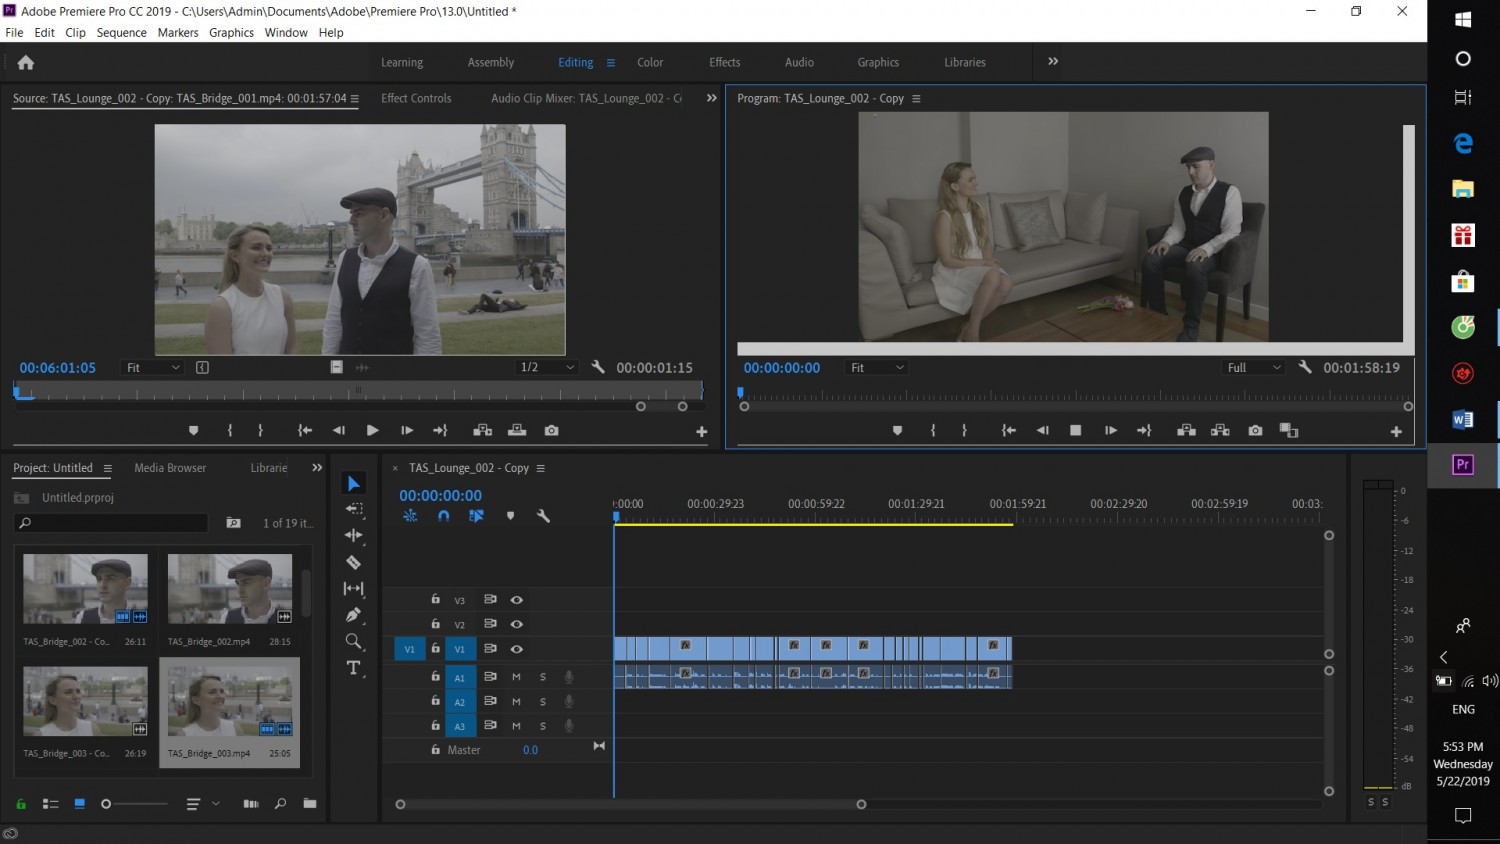Click the Selection arrow tool
The width and height of the screenshot is (1500, 844).
pyautogui.click(x=353, y=483)
